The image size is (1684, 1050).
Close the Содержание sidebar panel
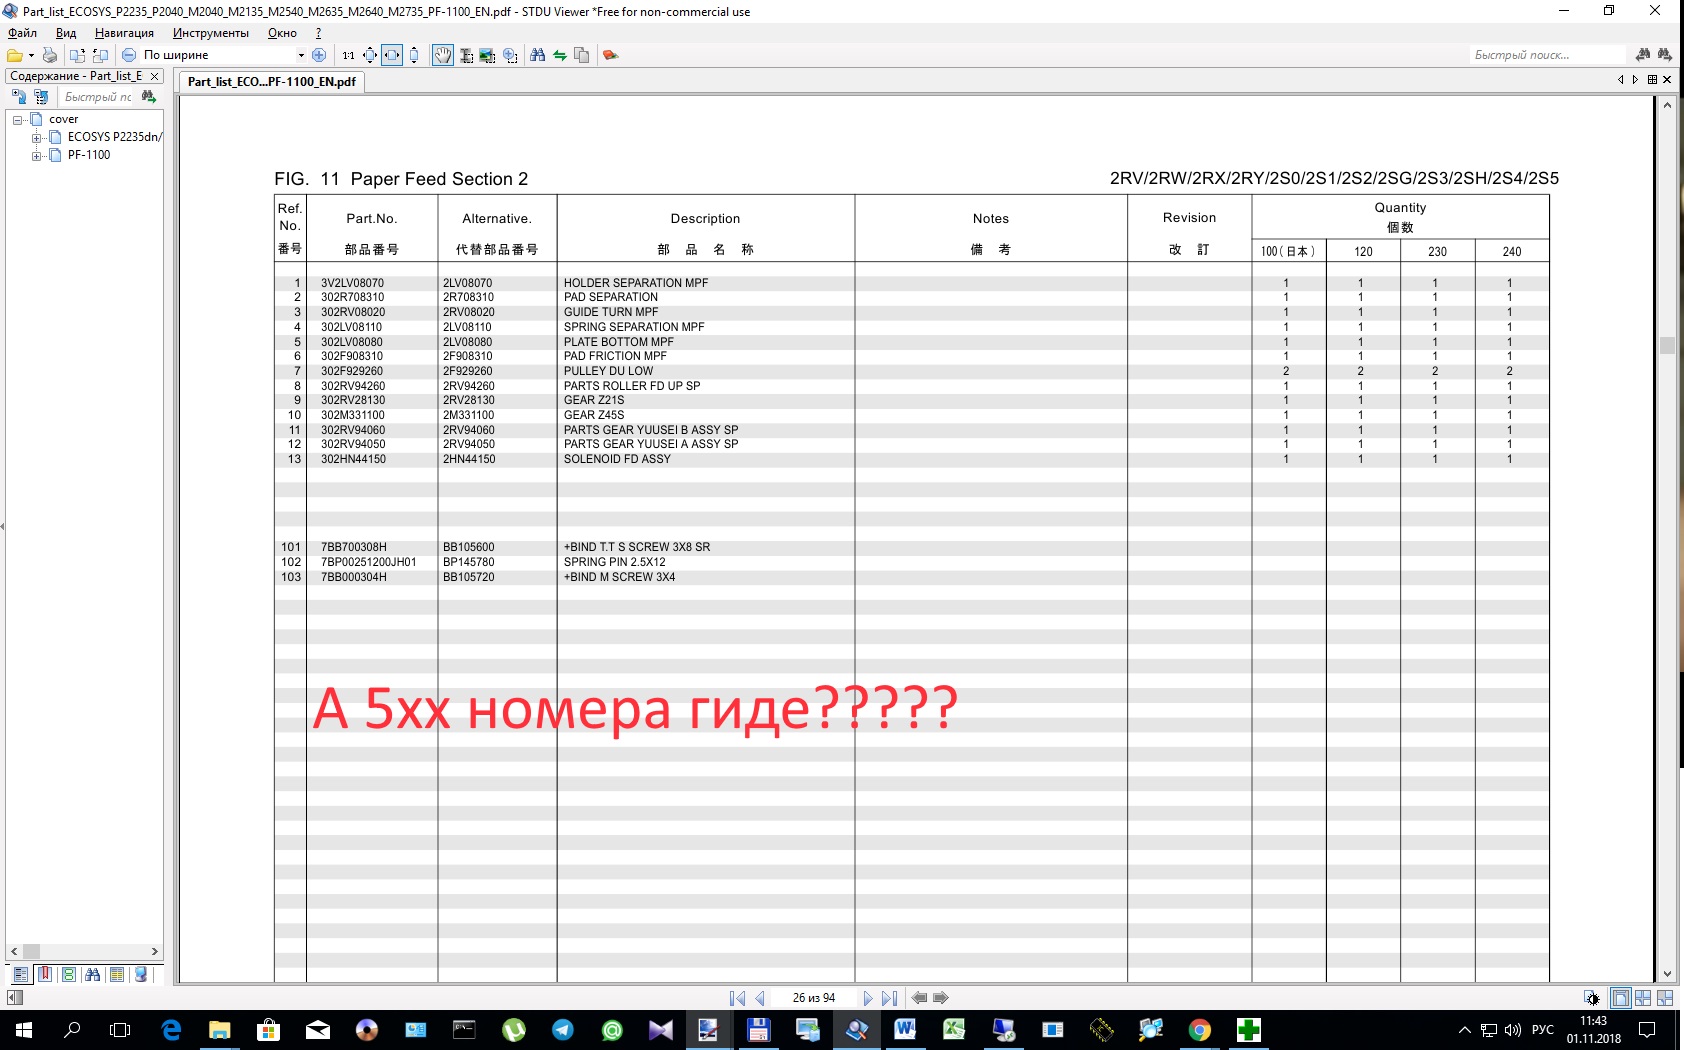coord(154,76)
